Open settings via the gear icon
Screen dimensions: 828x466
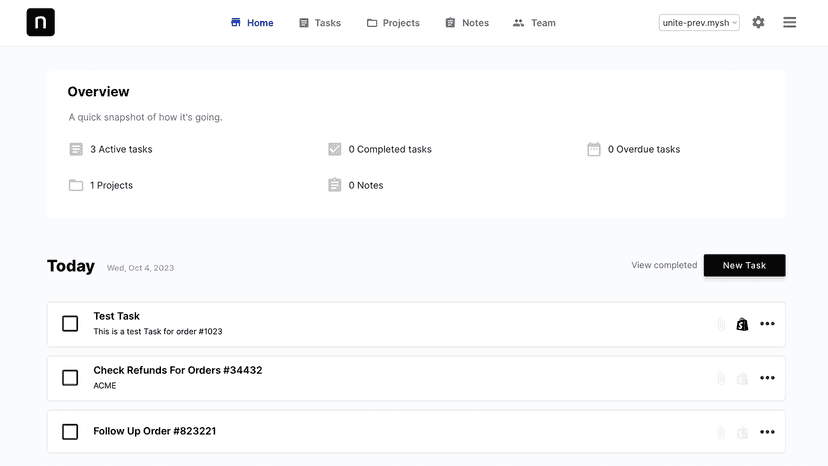758,22
